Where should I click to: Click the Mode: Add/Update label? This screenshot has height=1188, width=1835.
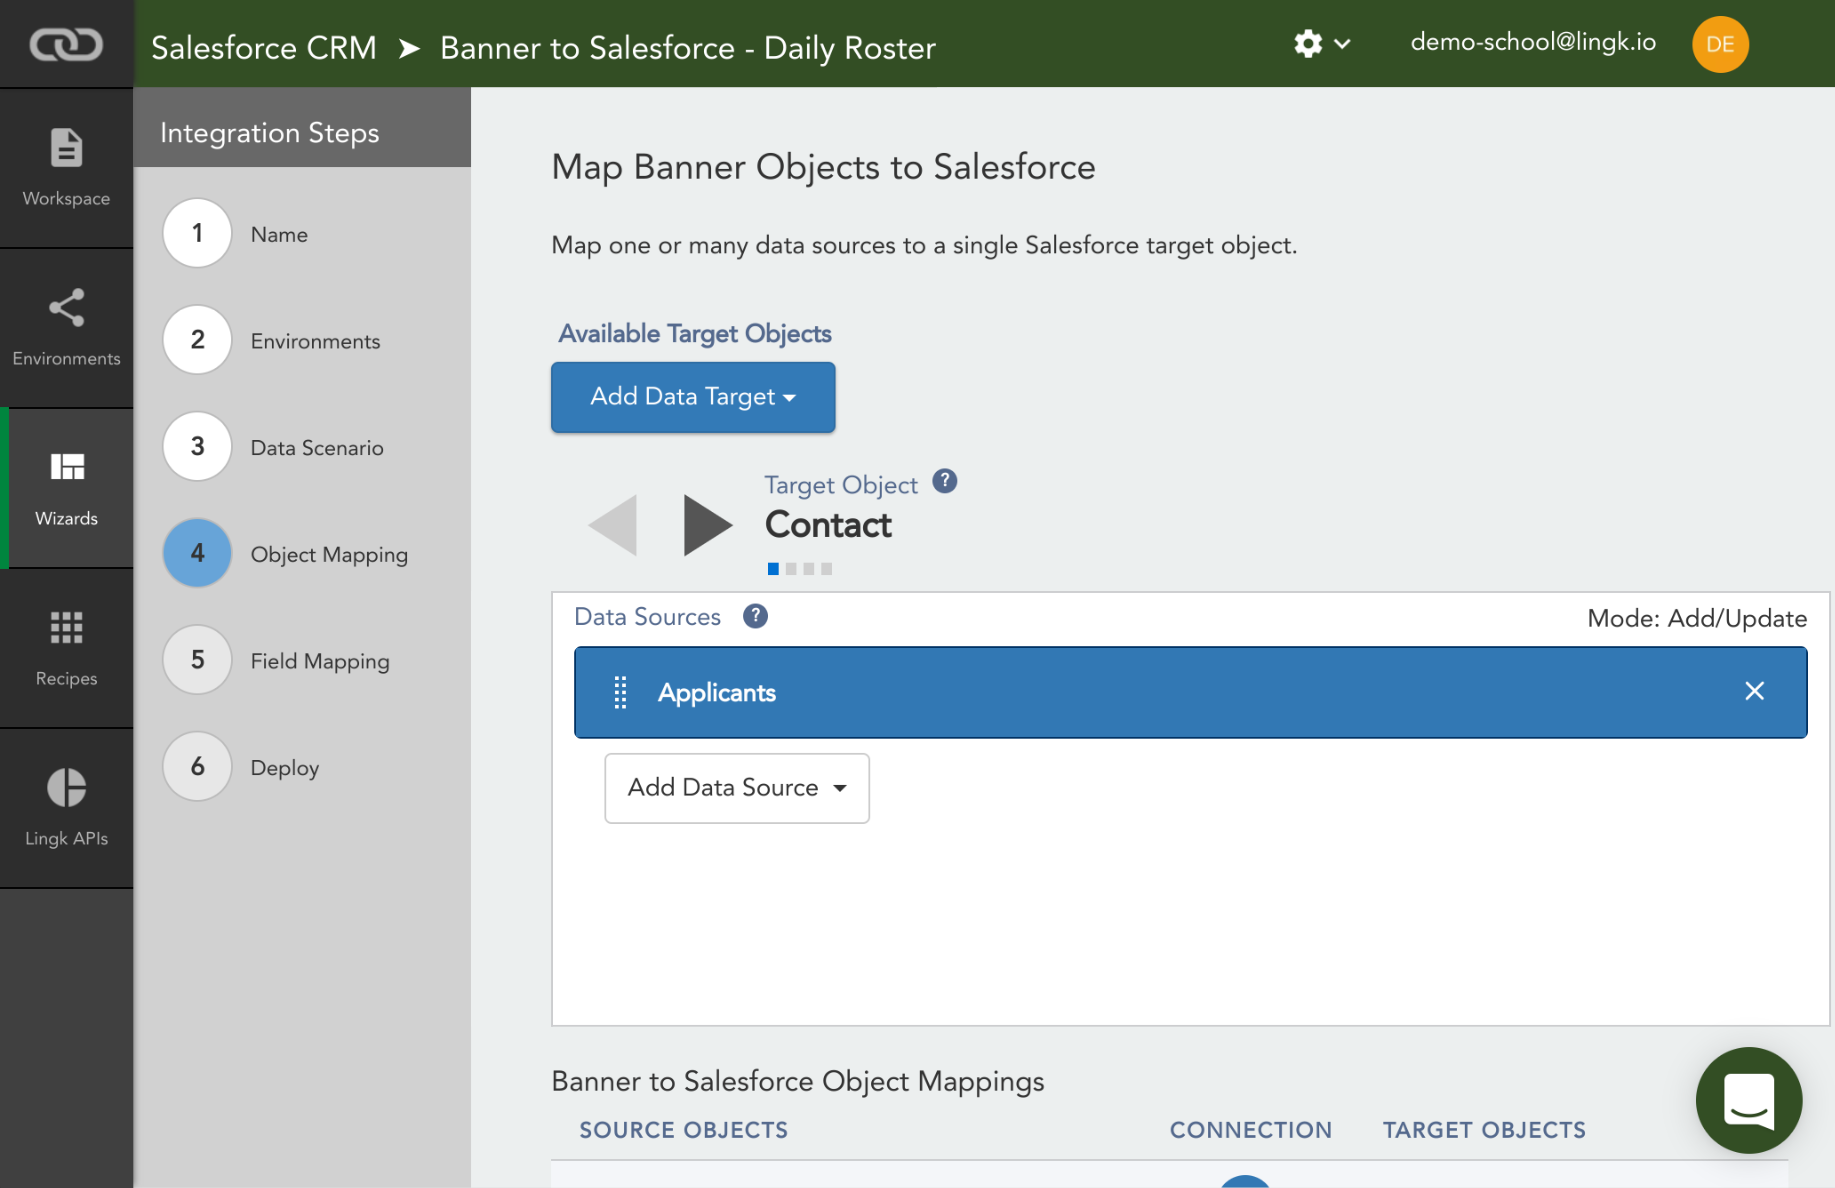[1697, 618]
